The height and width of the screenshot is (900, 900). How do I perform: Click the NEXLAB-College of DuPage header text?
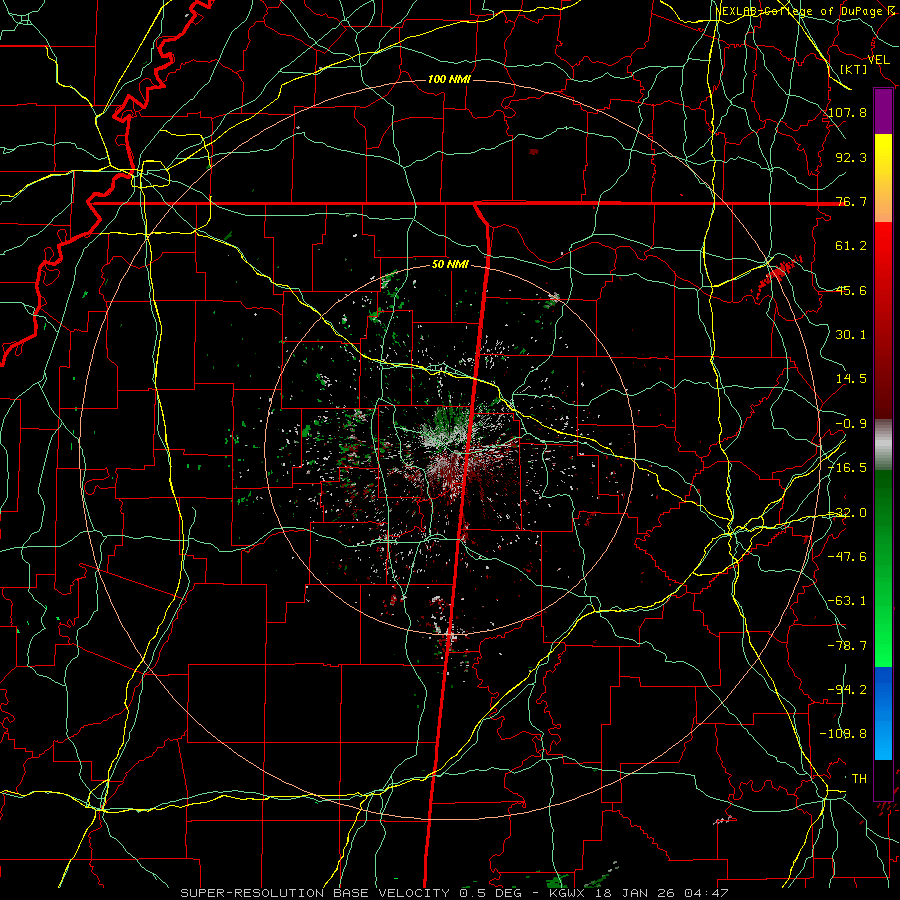coord(804,11)
